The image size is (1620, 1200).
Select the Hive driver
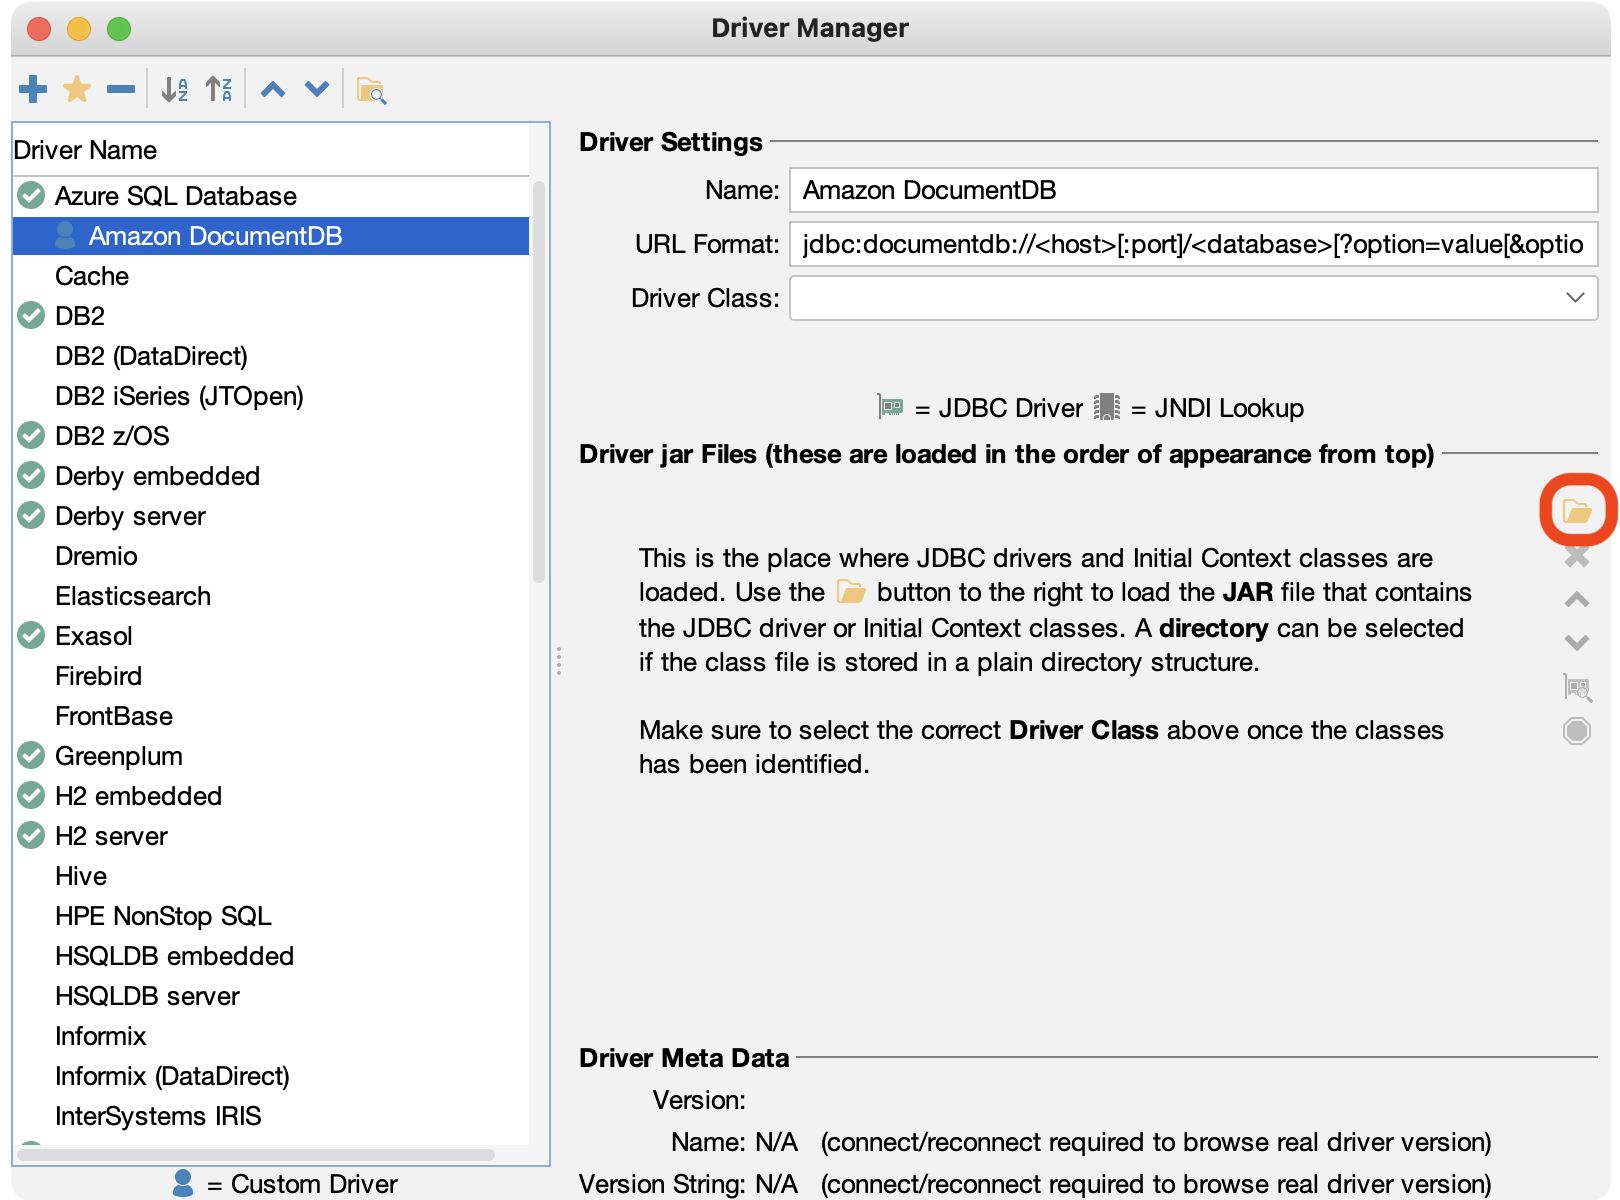pyautogui.click(x=271, y=876)
